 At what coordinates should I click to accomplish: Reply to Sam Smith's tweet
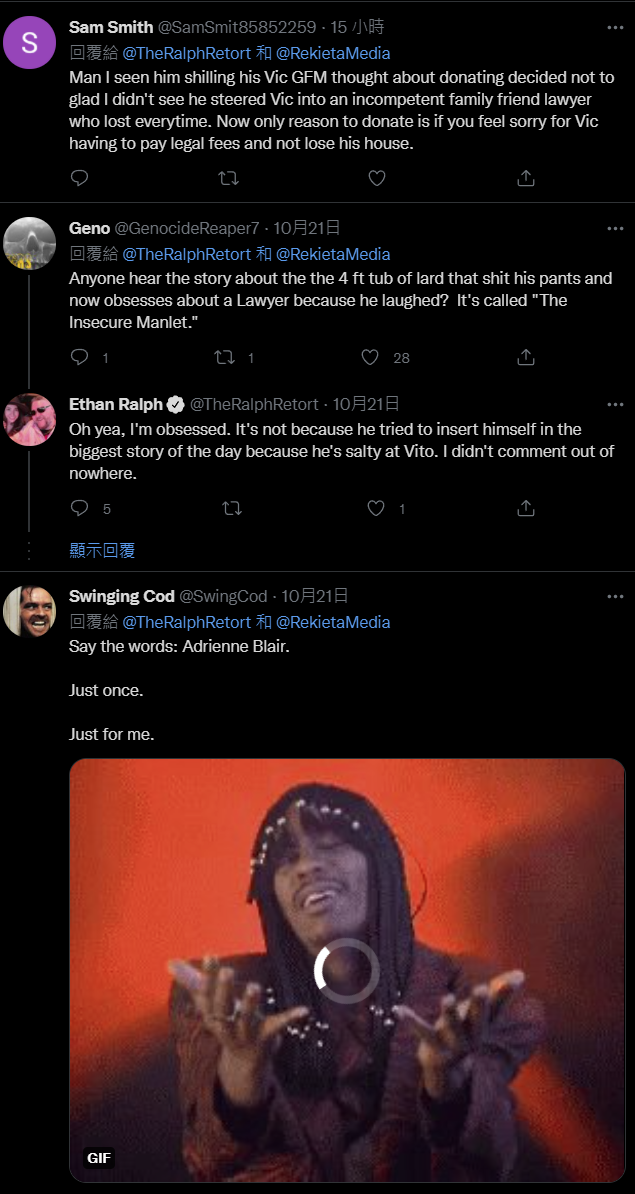(x=80, y=178)
